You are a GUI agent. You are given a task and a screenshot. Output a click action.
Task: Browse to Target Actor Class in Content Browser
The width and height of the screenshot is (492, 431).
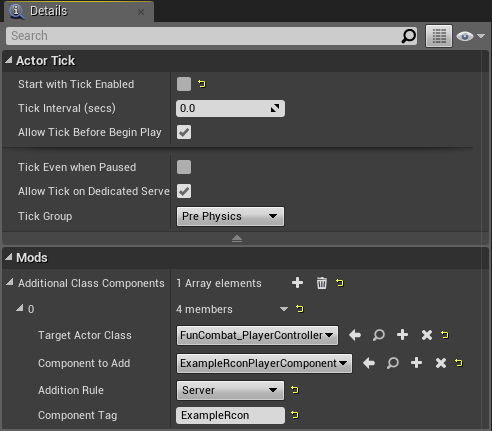coord(379,335)
